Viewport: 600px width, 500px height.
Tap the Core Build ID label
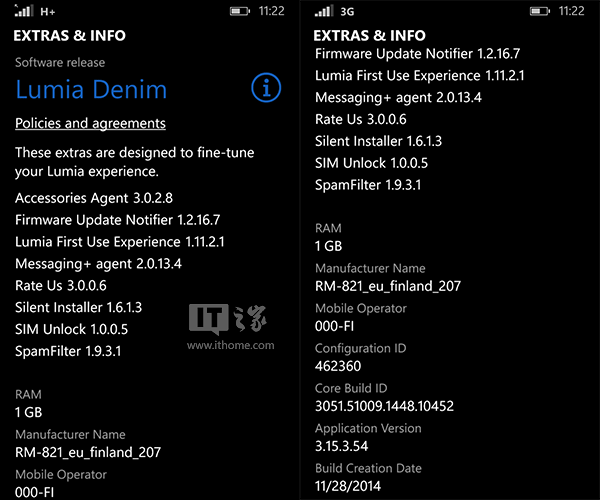coord(350,388)
